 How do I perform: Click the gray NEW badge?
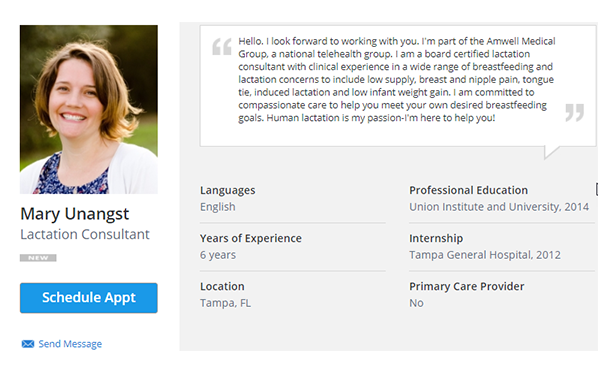[38, 258]
